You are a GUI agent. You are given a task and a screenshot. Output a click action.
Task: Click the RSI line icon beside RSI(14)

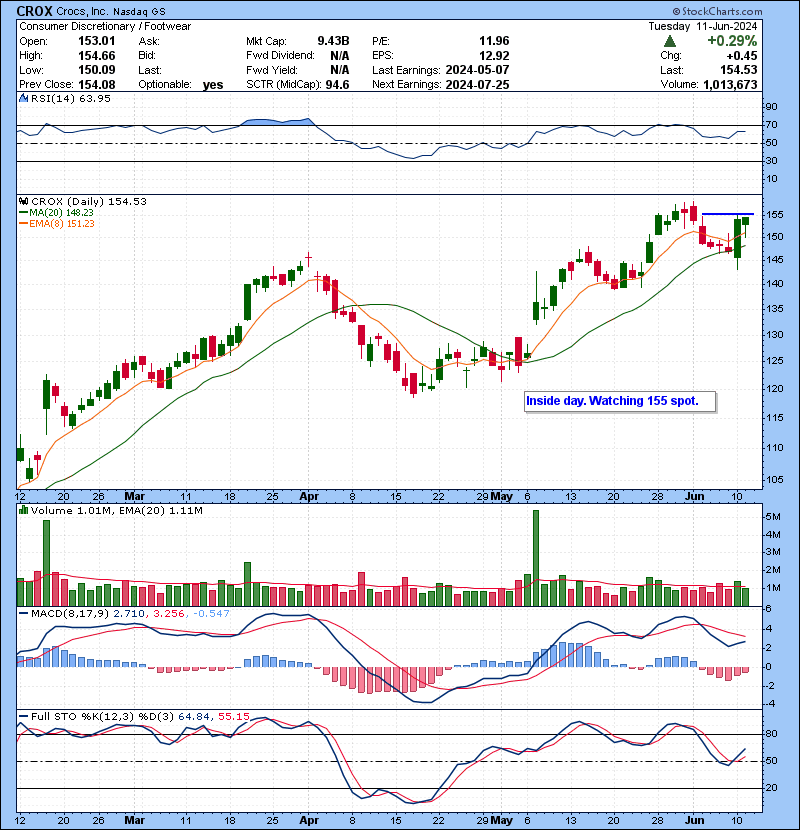pos(24,98)
